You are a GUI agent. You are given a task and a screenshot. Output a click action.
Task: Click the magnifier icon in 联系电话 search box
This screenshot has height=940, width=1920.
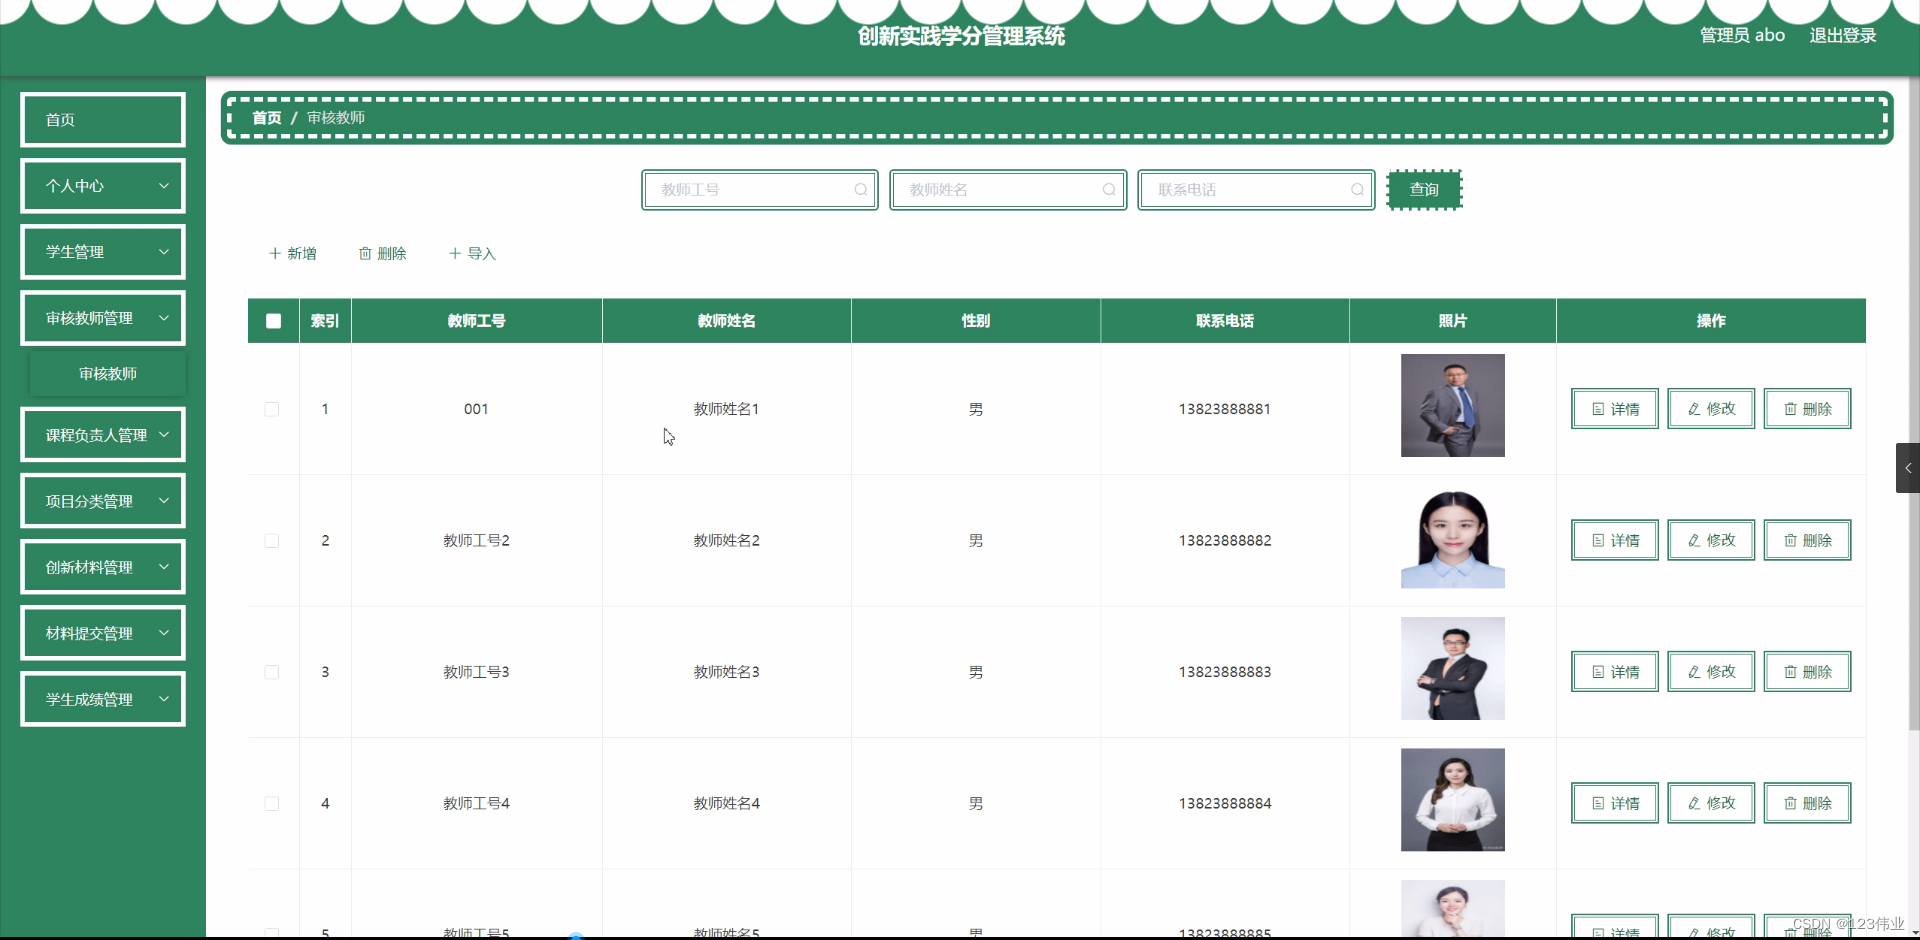(1357, 190)
